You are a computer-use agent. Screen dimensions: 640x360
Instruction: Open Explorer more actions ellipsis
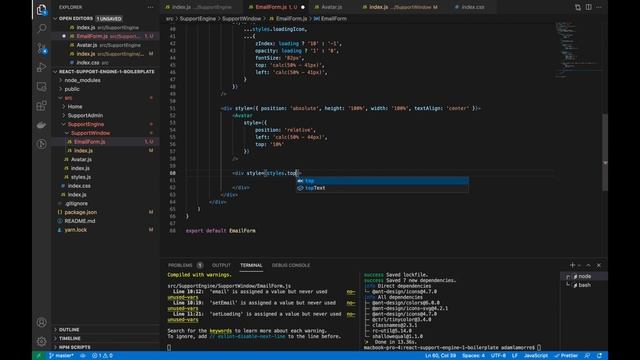pos(151,7)
